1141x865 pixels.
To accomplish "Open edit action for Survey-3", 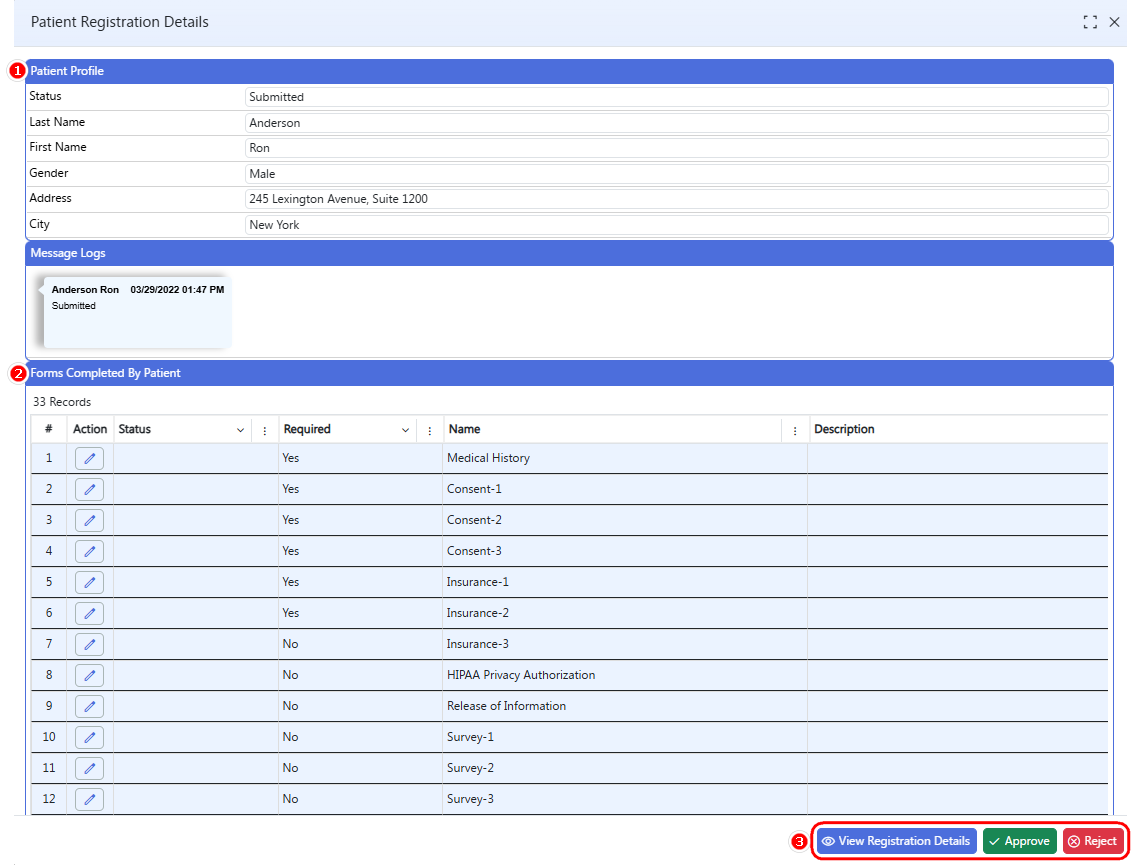I will coord(90,799).
